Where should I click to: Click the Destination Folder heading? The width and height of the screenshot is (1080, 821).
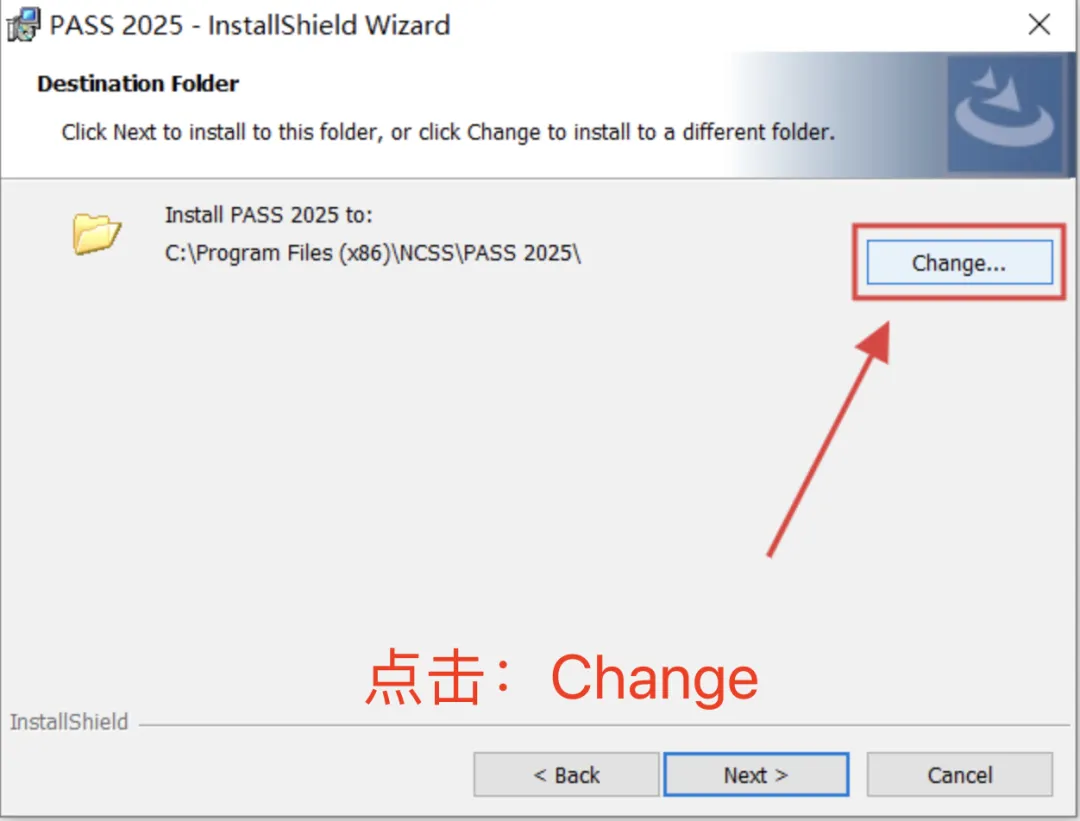(138, 83)
